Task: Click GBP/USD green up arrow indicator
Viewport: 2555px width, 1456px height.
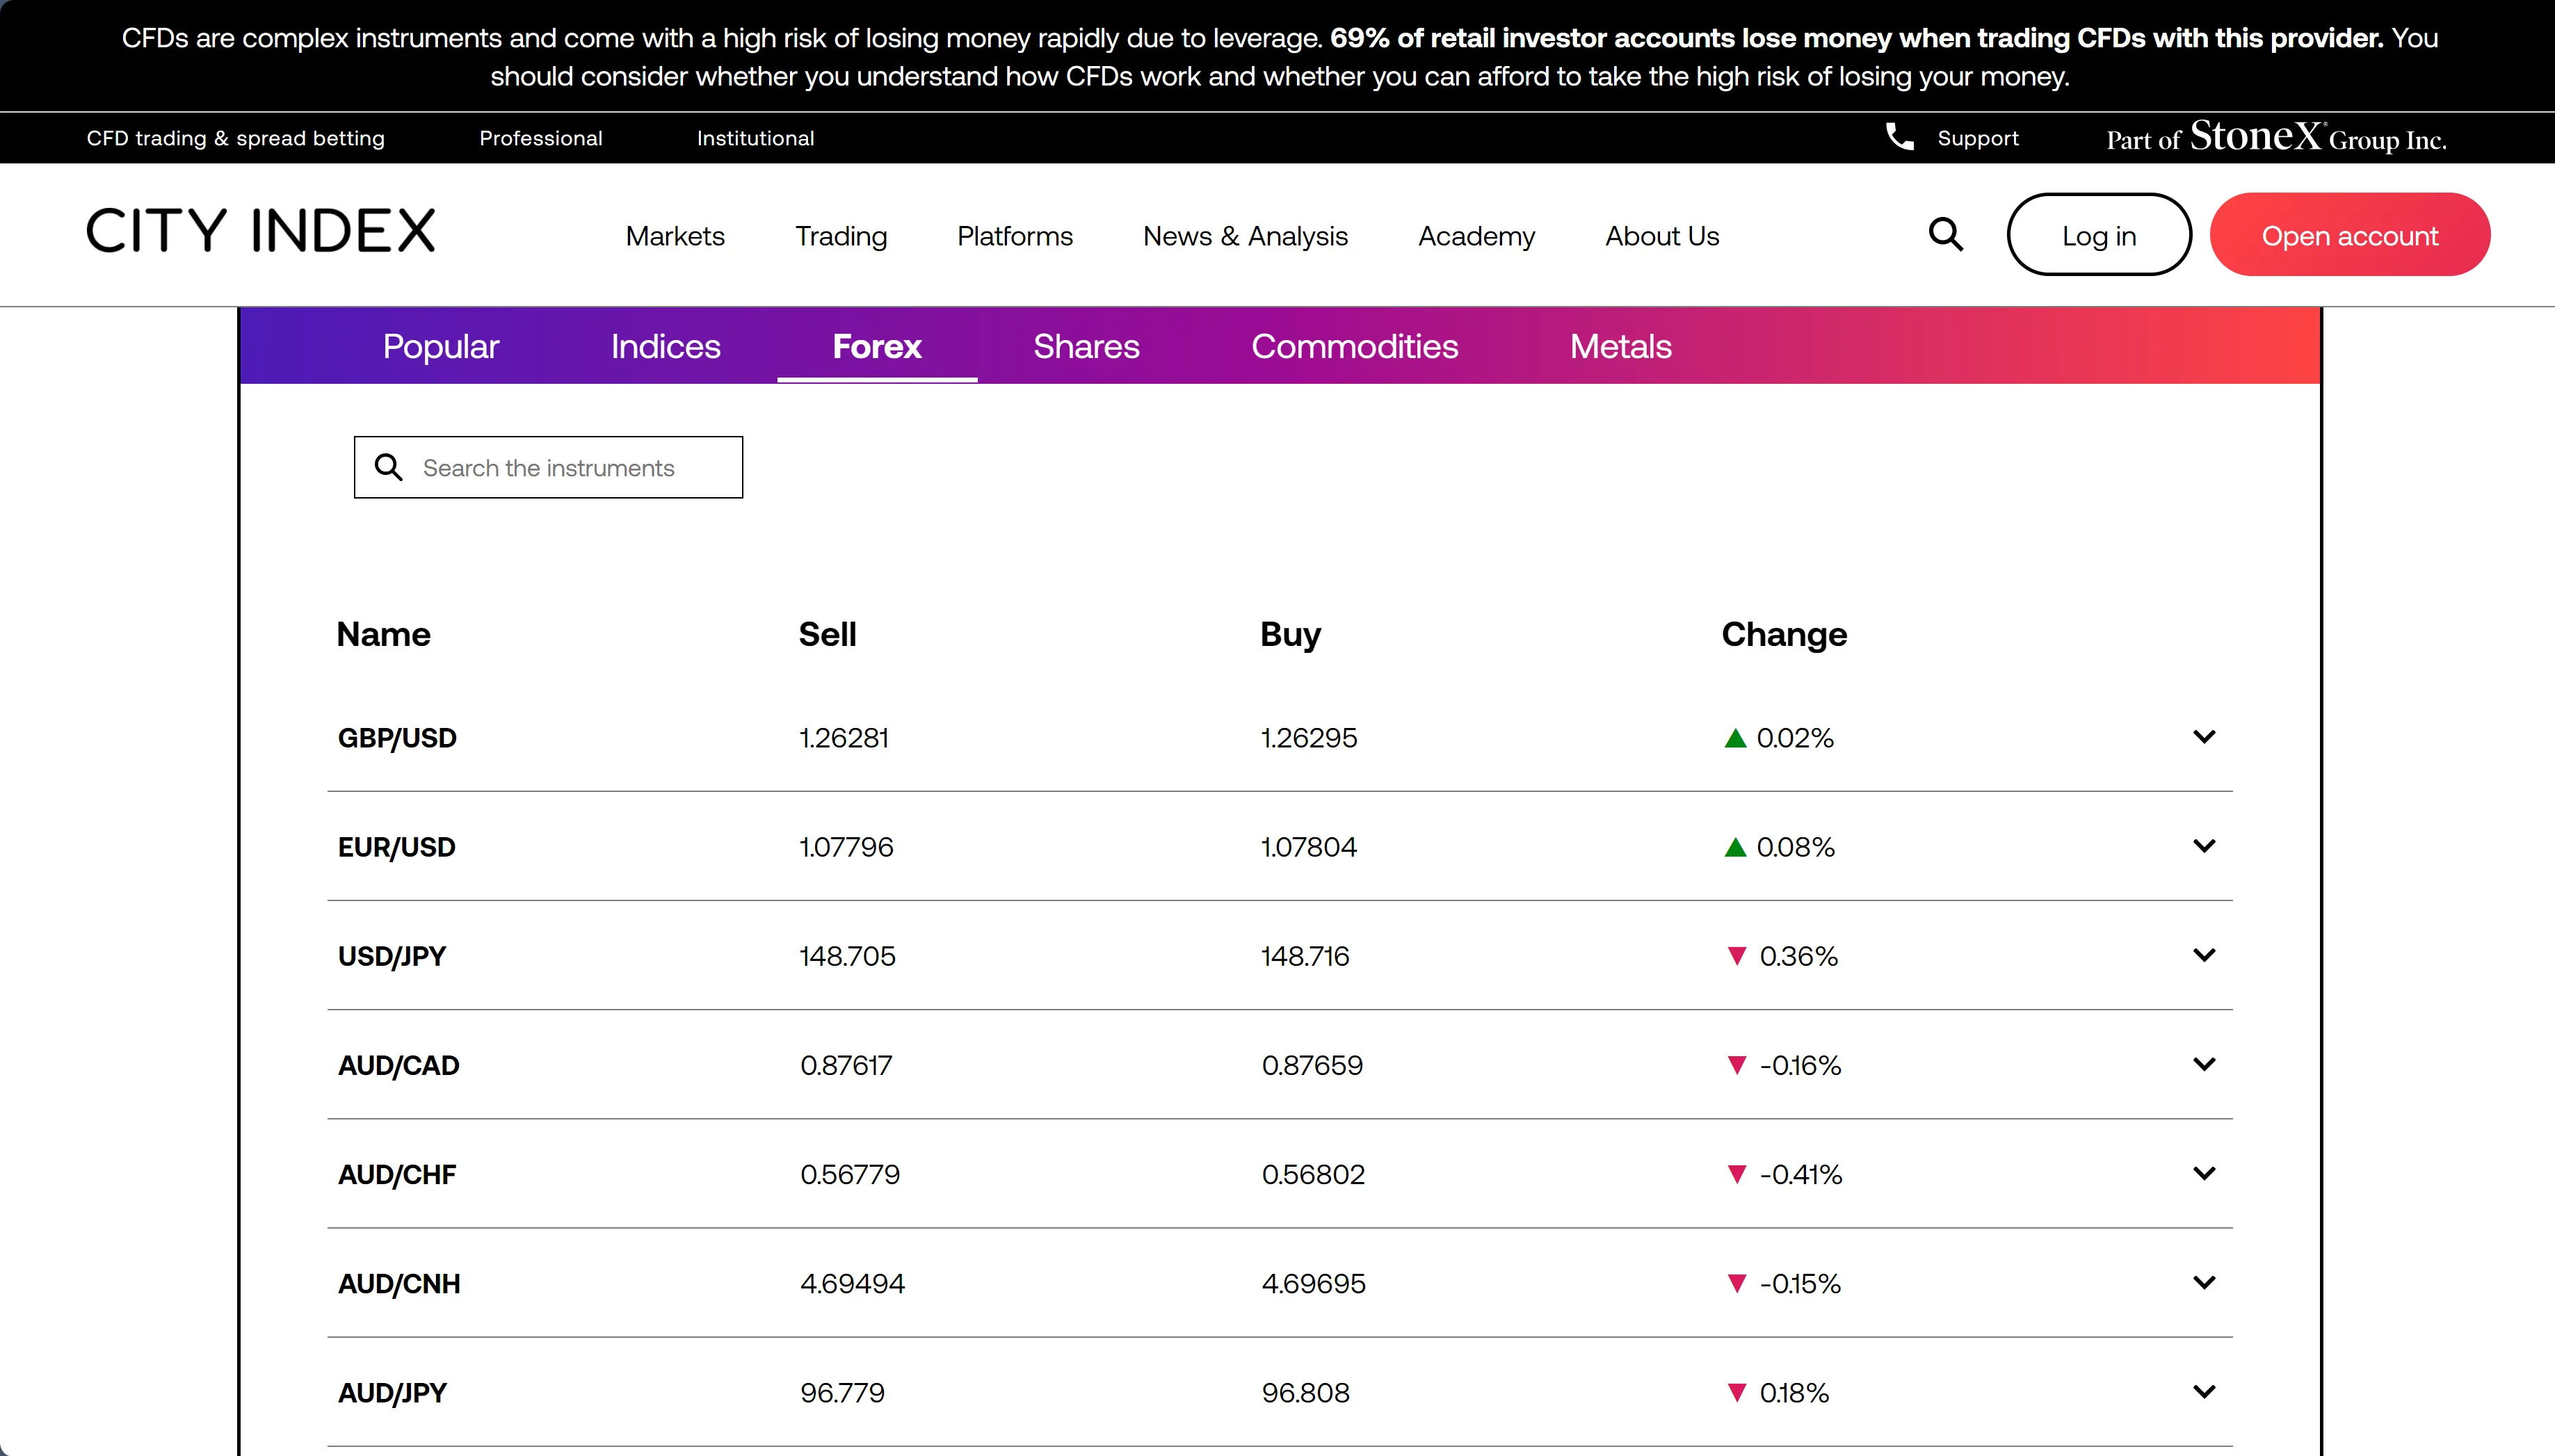Action: pos(1735,738)
